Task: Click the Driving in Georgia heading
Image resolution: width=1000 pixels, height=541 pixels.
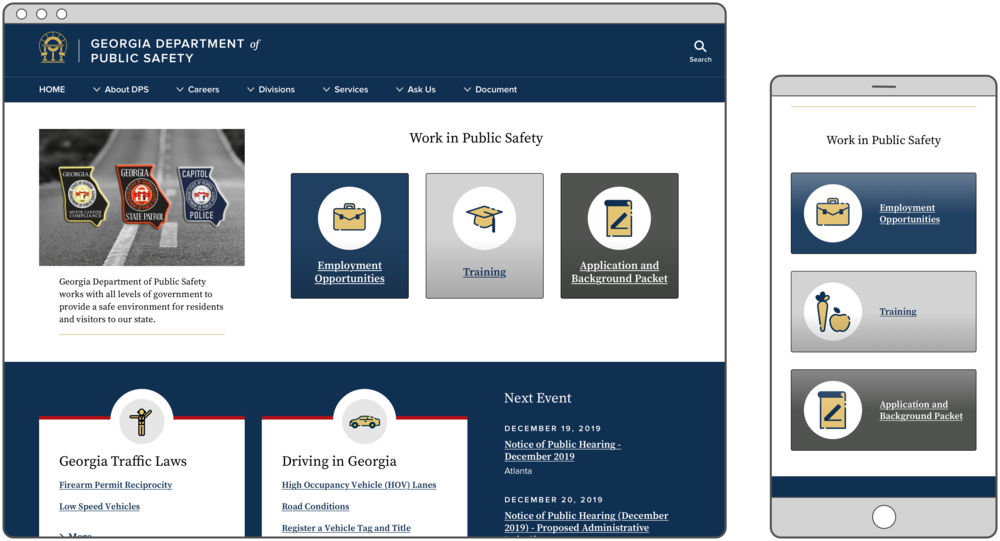Action: (x=339, y=461)
